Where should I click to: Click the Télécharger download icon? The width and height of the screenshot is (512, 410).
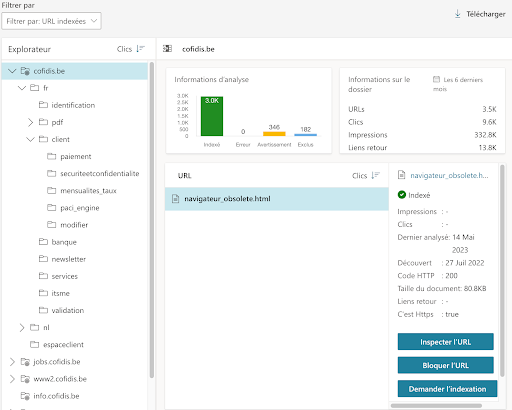[x=458, y=14]
